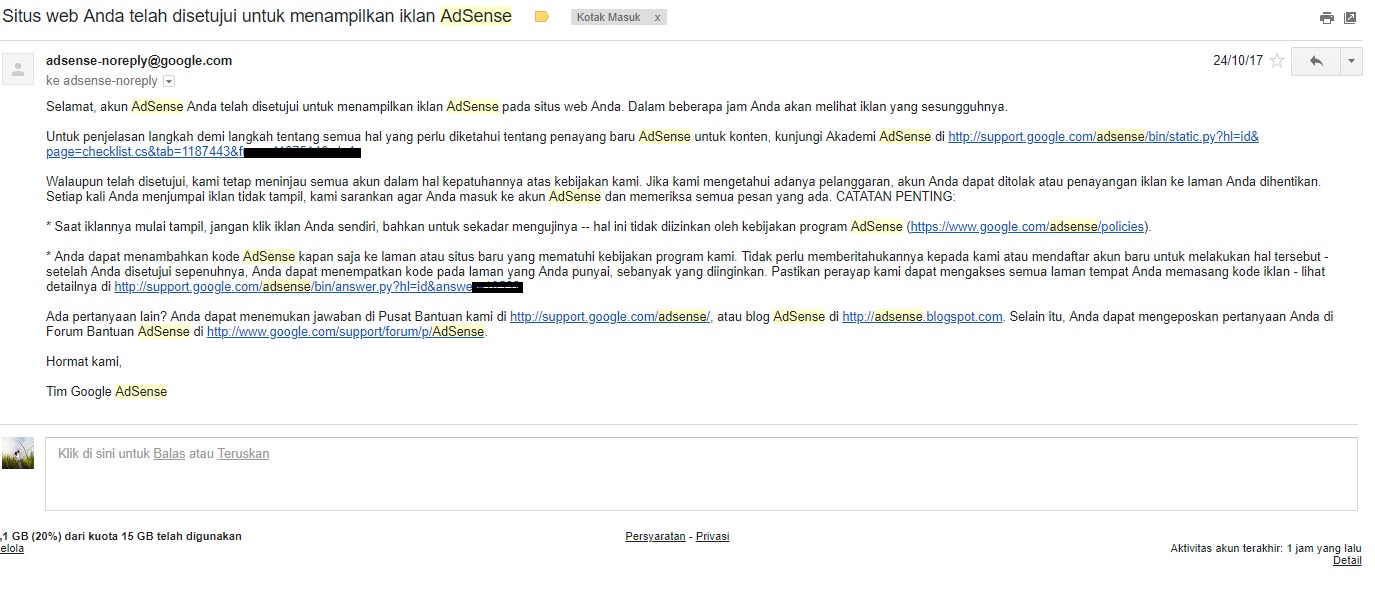This screenshot has width=1375, height=597.
Task: Click the reply arrow button
Action: point(1316,61)
